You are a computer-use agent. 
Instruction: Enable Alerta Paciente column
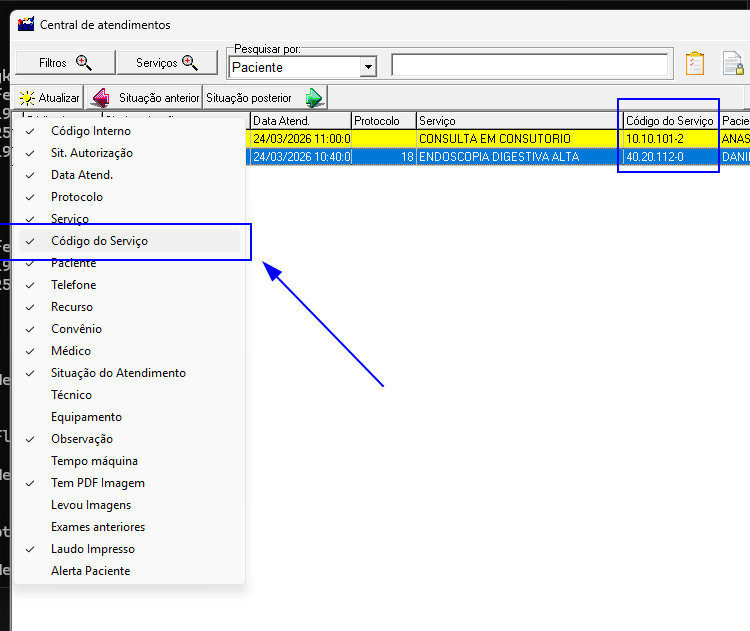pyautogui.click(x=91, y=571)
